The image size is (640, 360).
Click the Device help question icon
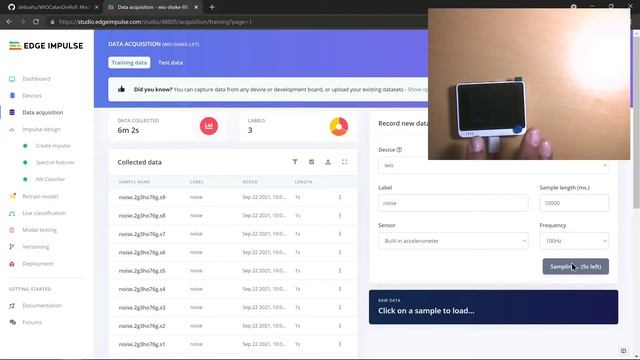399,150
